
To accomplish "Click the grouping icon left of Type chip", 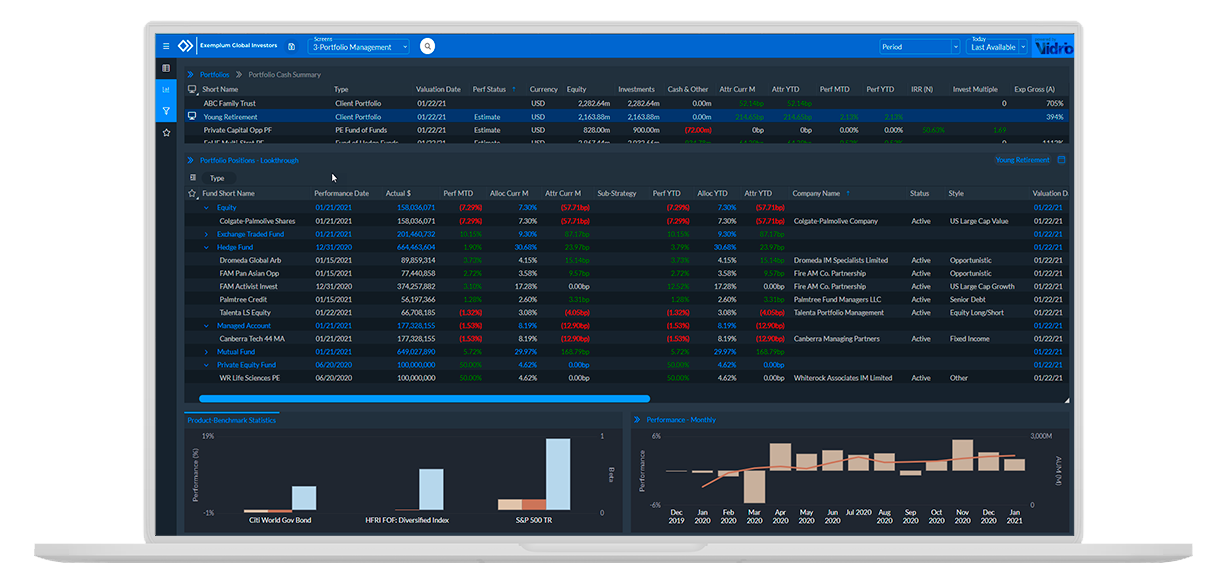I will [193, 177].
